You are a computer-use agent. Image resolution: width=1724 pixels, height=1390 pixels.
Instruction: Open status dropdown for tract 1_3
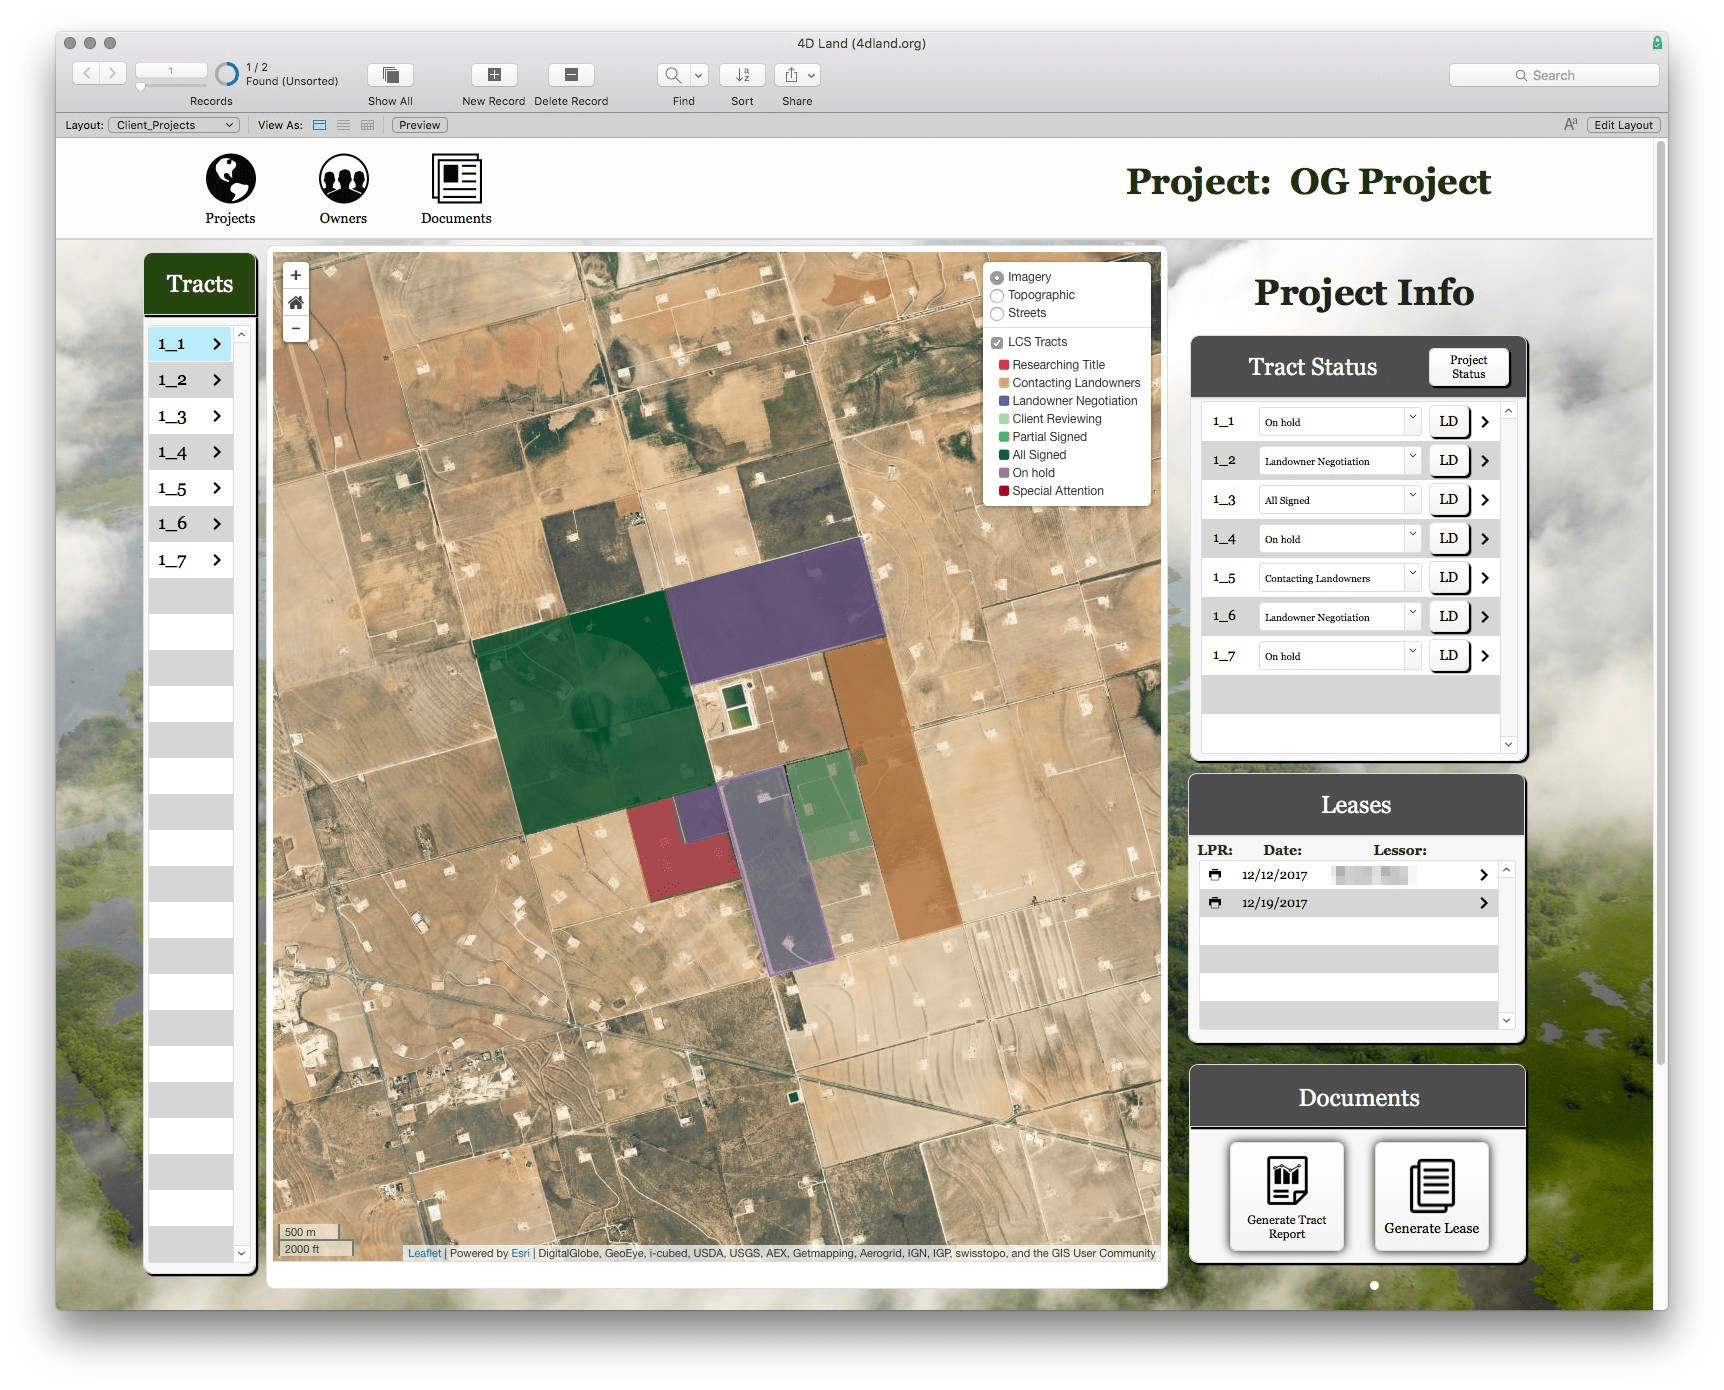tap(1340, 500)
